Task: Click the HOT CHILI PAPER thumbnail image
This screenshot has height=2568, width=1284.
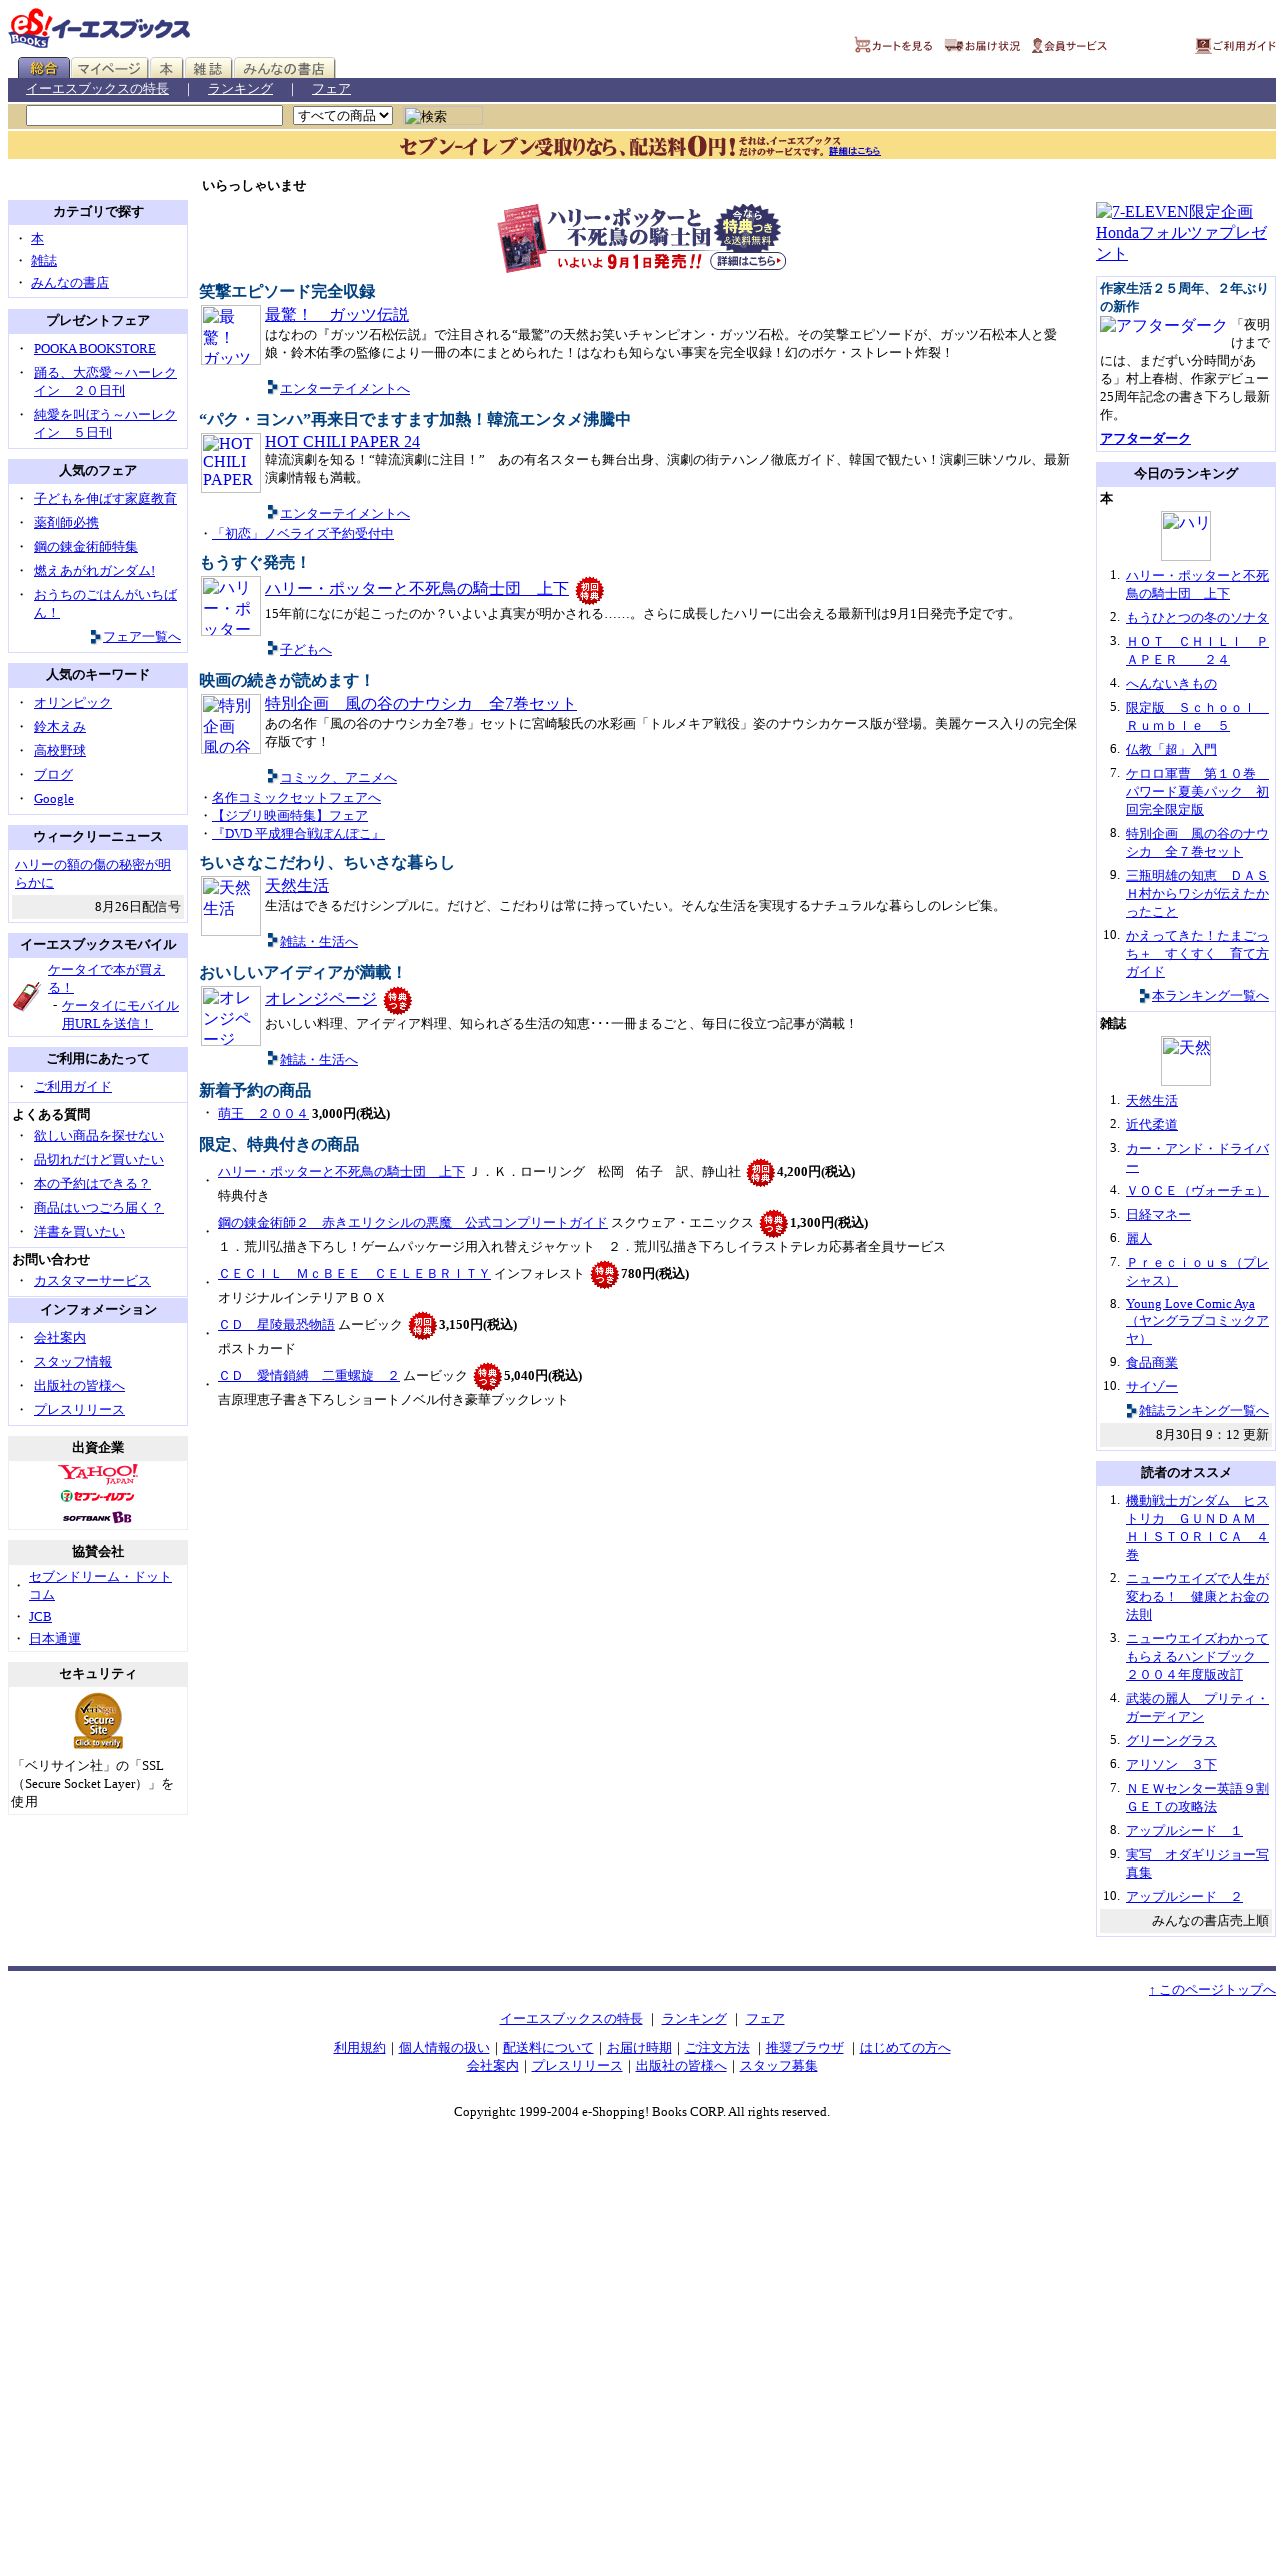Action: [231, 462]
